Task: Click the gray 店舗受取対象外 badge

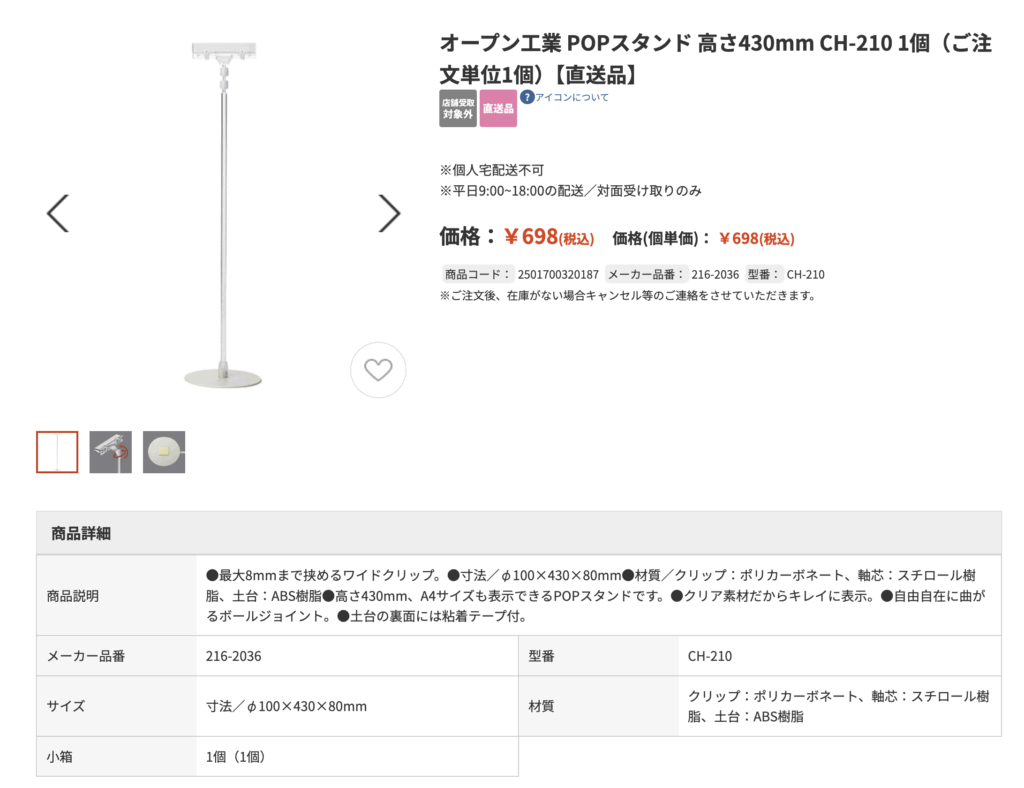Action: (458, 108)
